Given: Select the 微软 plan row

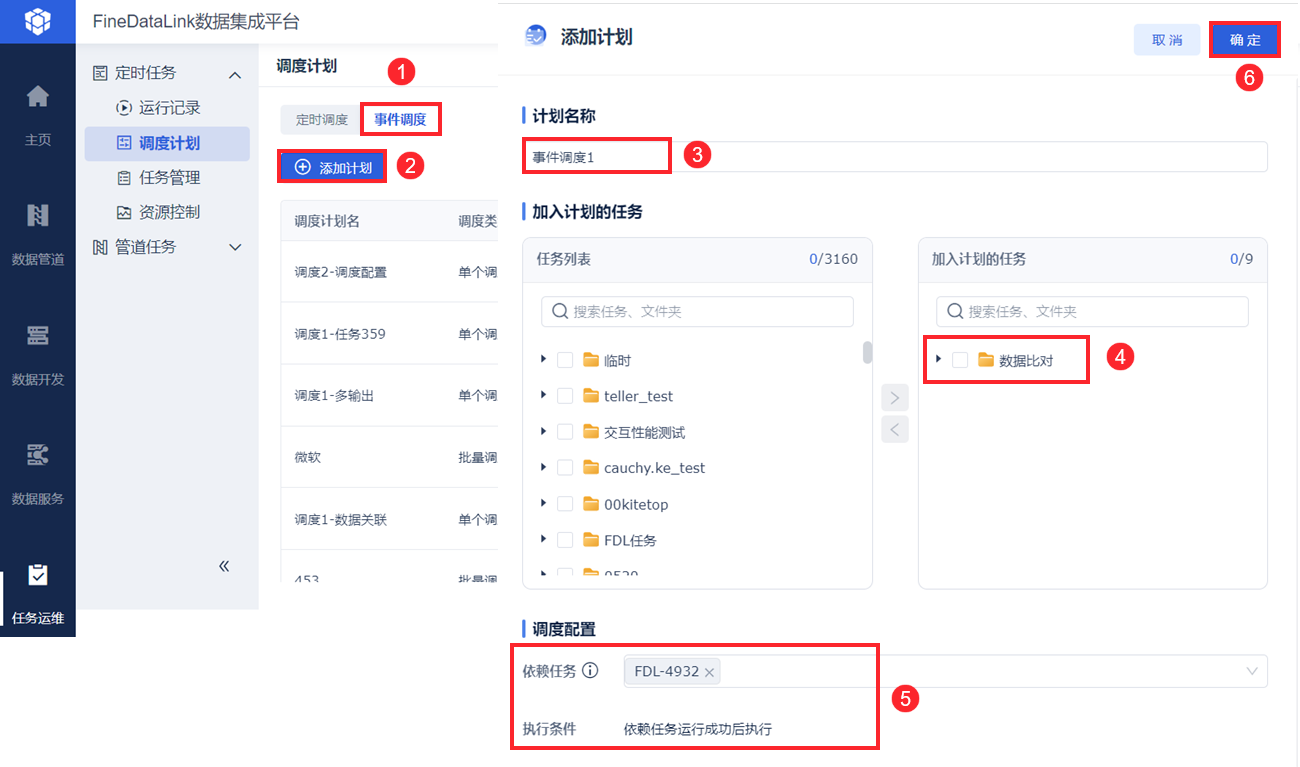Looking at the screenshot, I should click(x=389, y=458).
